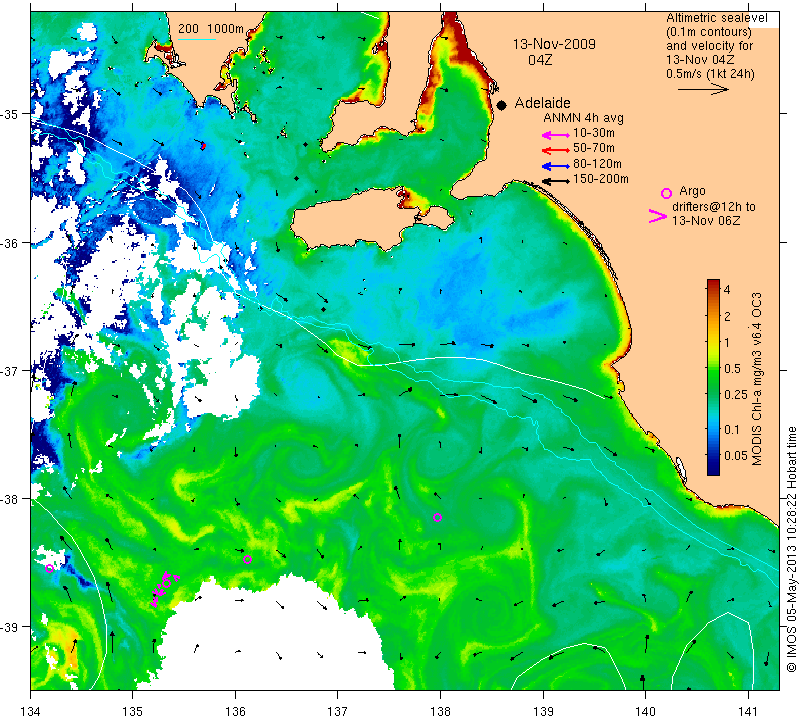800x720 pixels.
Task: Click the longitude tick label 141
Action: [x=748, y=711]
